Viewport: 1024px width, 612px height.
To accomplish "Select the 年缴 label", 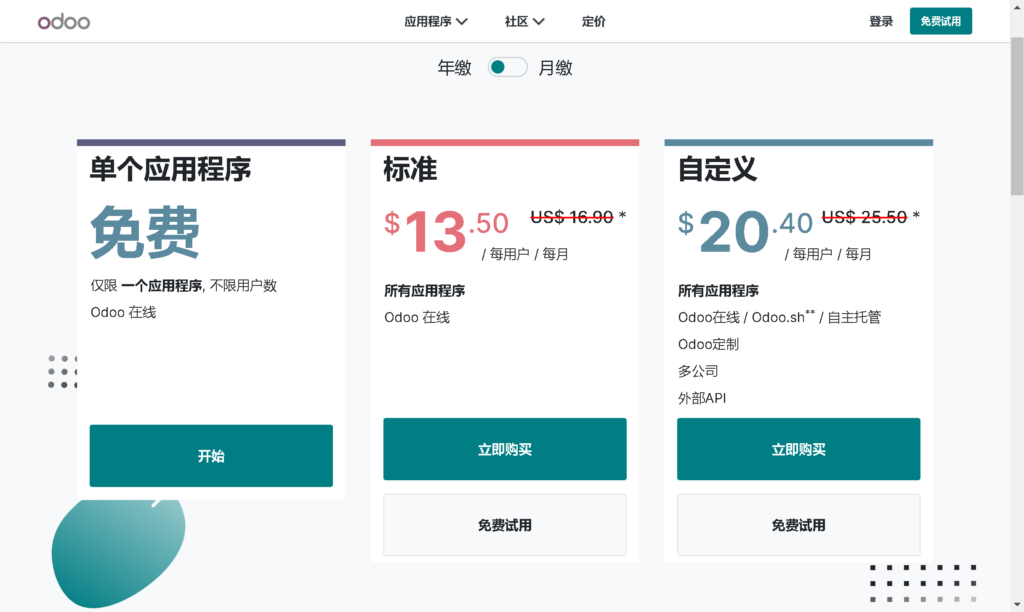I will (455, 68).
